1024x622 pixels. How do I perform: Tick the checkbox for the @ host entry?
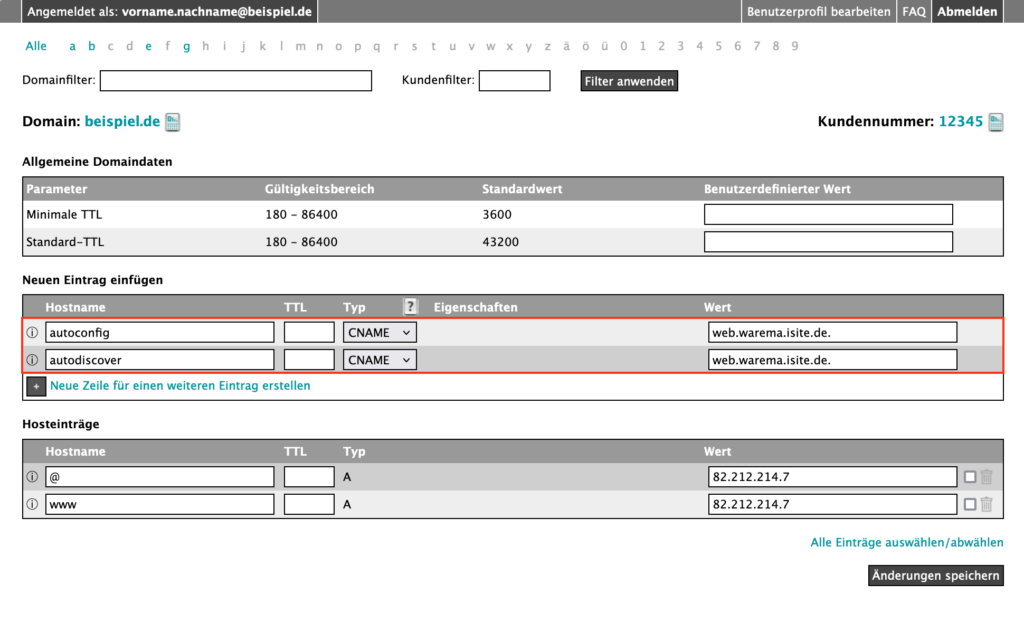970,477
